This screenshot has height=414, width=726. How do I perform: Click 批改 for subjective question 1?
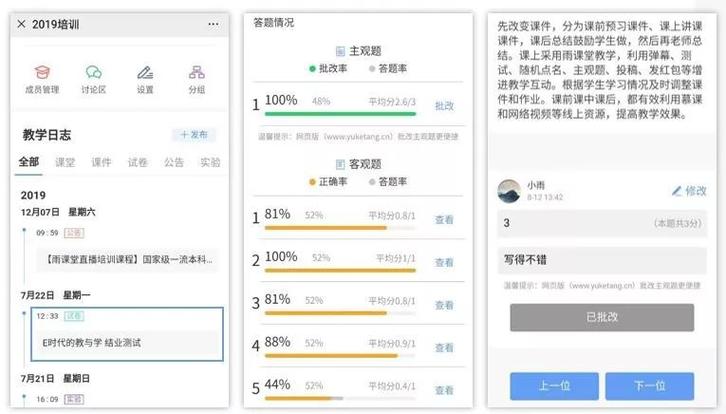click(x=444, y=106)
